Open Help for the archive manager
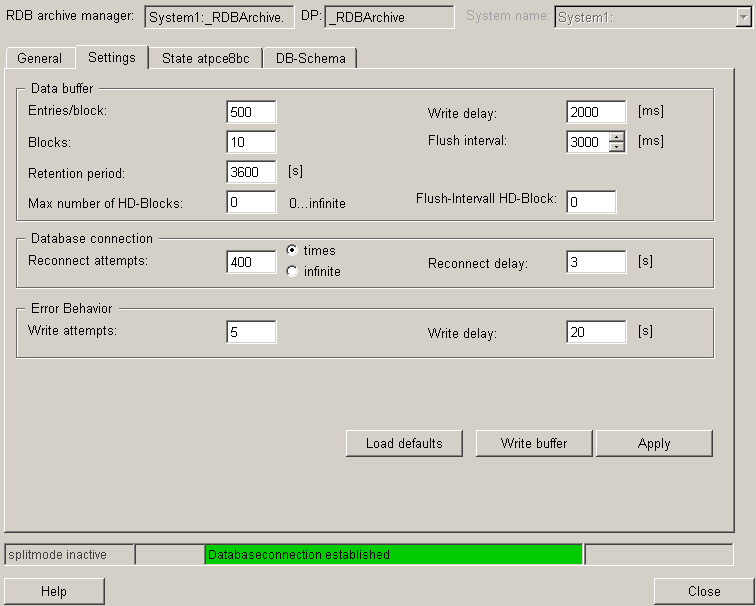The image size is (756, 606). point(54,591)
